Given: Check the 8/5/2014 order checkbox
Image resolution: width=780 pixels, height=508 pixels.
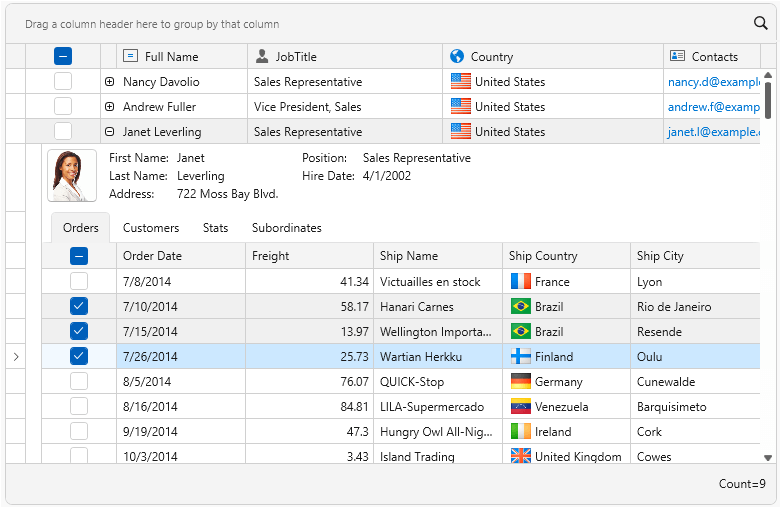Looking at the screenshot, I should pyautogui.click(x=79, y=381).
